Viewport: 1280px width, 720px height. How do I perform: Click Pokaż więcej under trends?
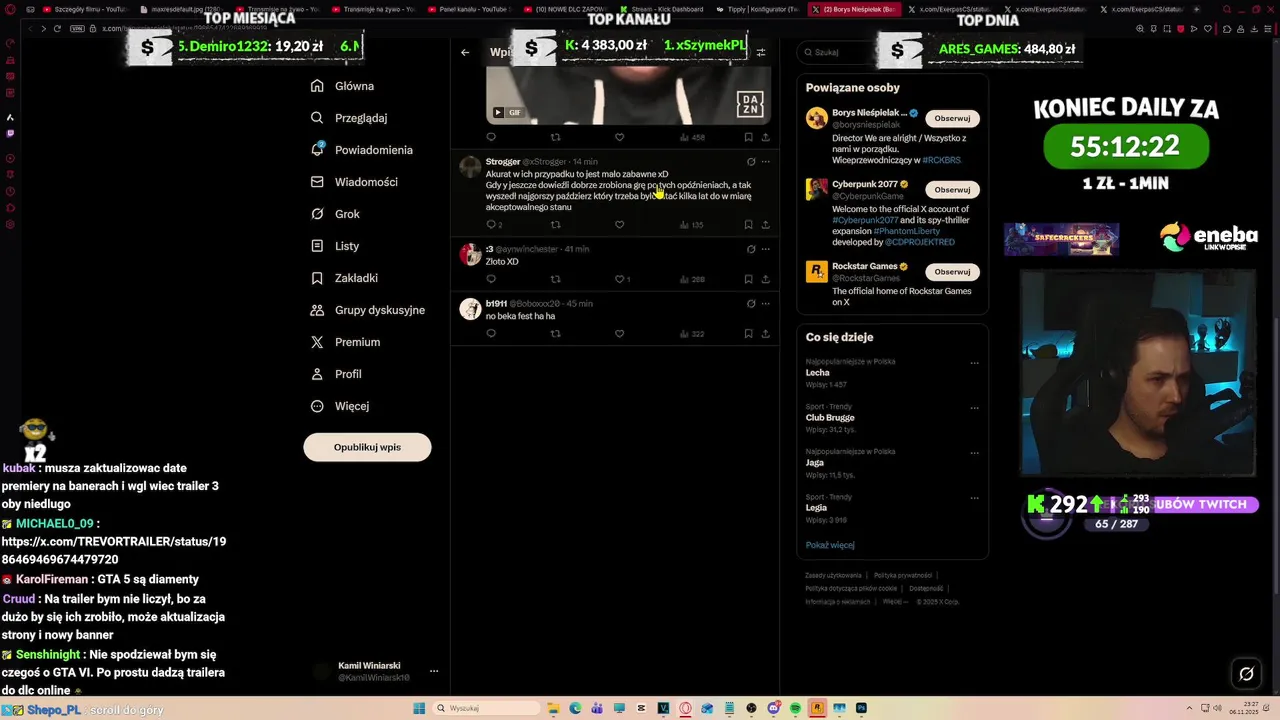pos(830,545)
